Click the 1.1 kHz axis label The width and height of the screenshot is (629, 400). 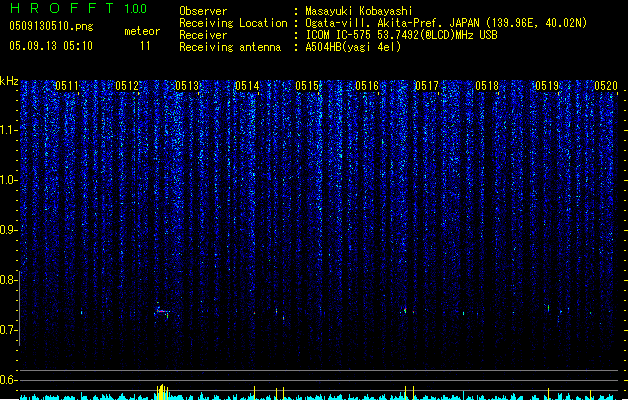pyautogui.click(x=8, y=130)
